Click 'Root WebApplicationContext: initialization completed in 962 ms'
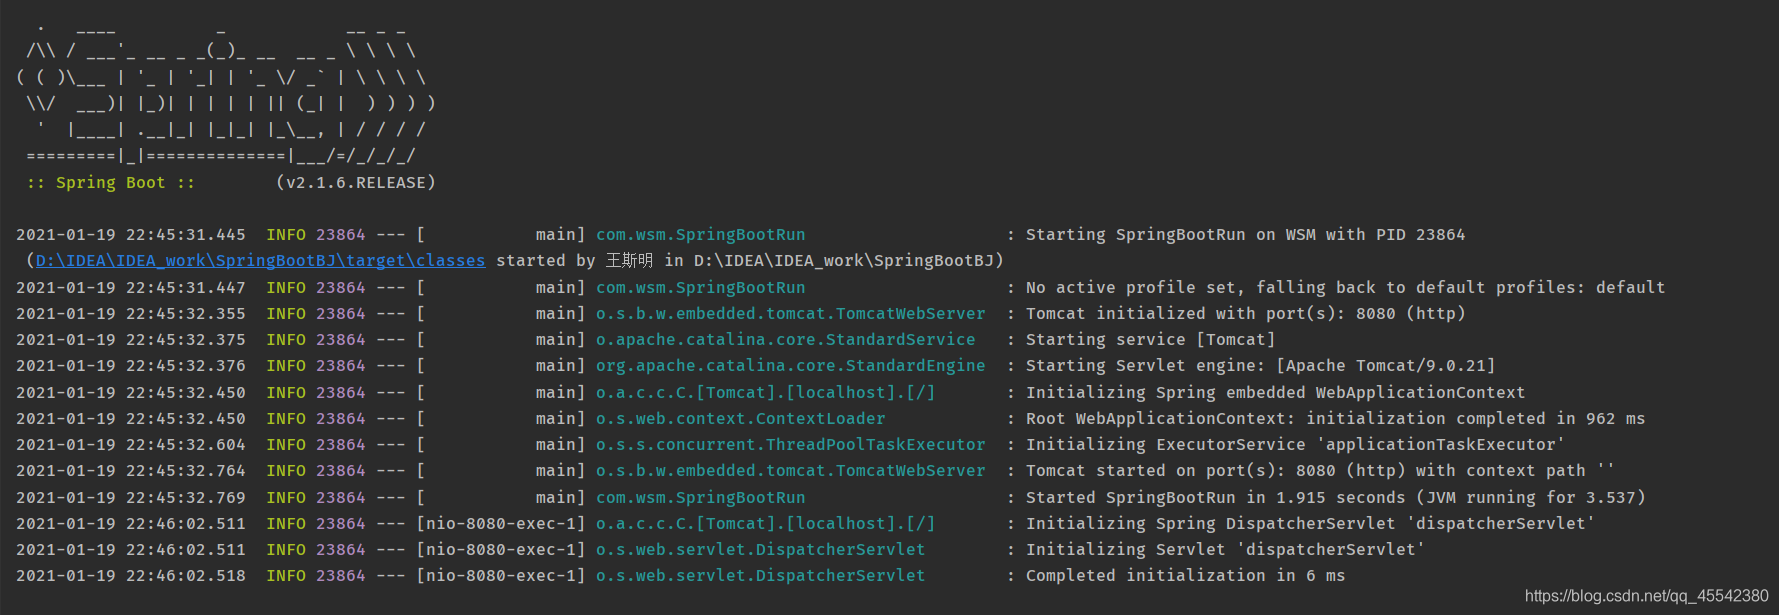Screen dimensions: 1779x615 coord(1335,419)
